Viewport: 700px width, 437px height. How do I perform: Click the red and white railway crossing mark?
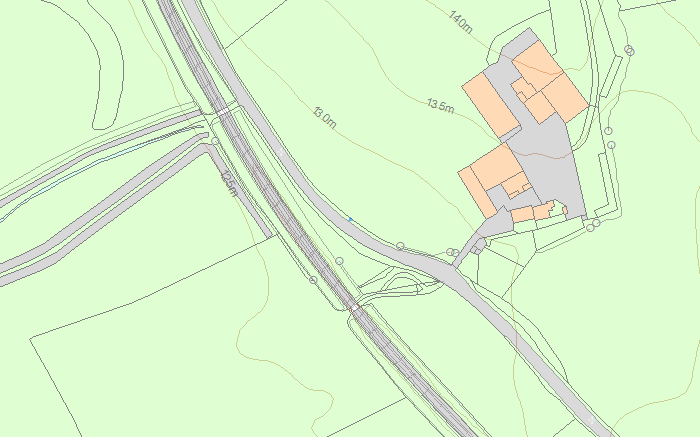pos(355,308)
